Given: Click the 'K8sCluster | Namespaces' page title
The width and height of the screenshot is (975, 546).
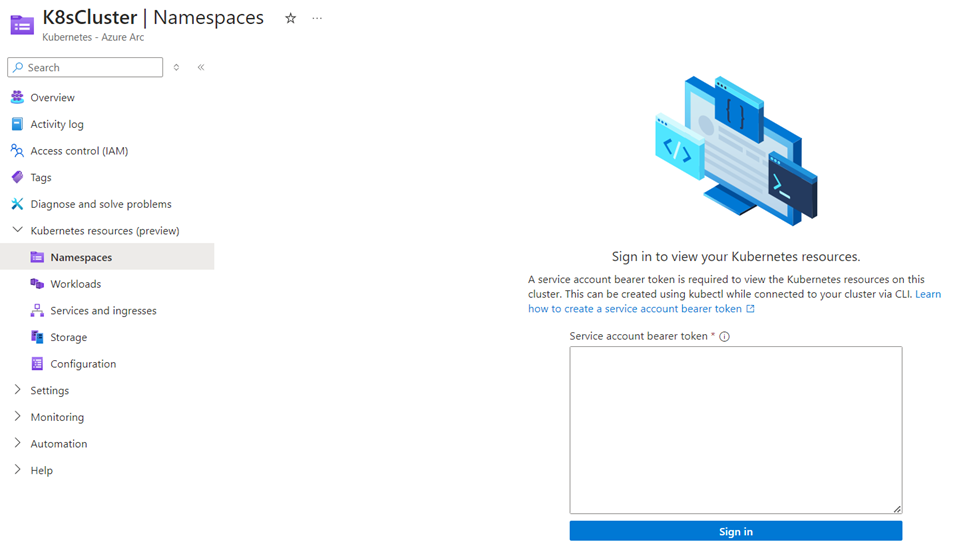Looking at the screenshot, I should pyautogui.click(x=153, y=17).
